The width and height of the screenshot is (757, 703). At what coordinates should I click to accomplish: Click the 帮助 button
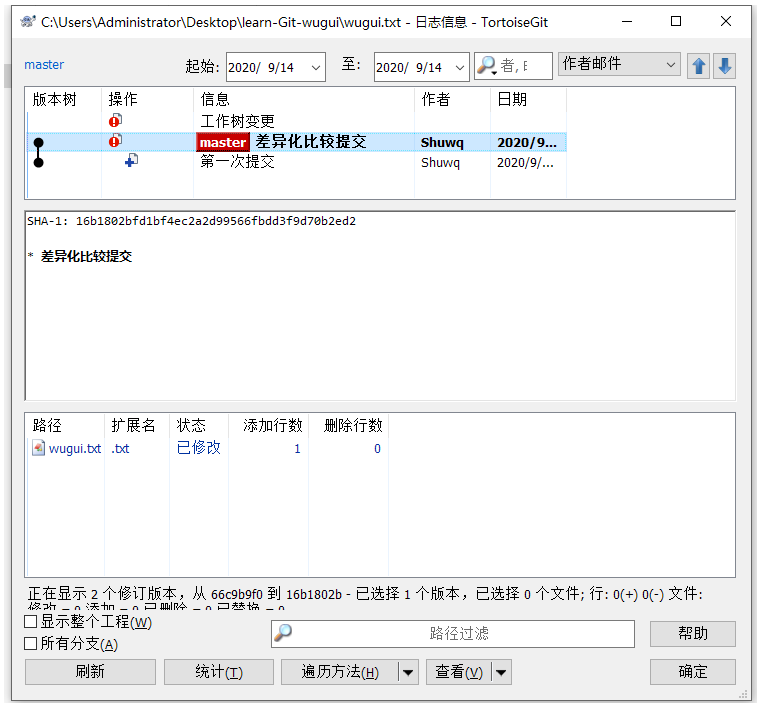pyautogui.click(x=693, y=633)
